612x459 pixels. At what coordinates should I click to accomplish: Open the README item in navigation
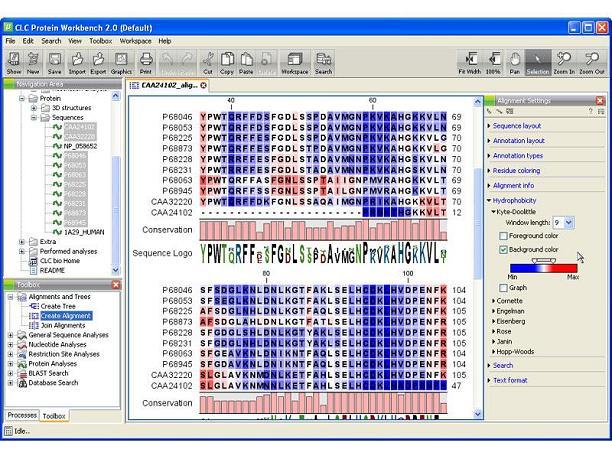click(52, 270)
